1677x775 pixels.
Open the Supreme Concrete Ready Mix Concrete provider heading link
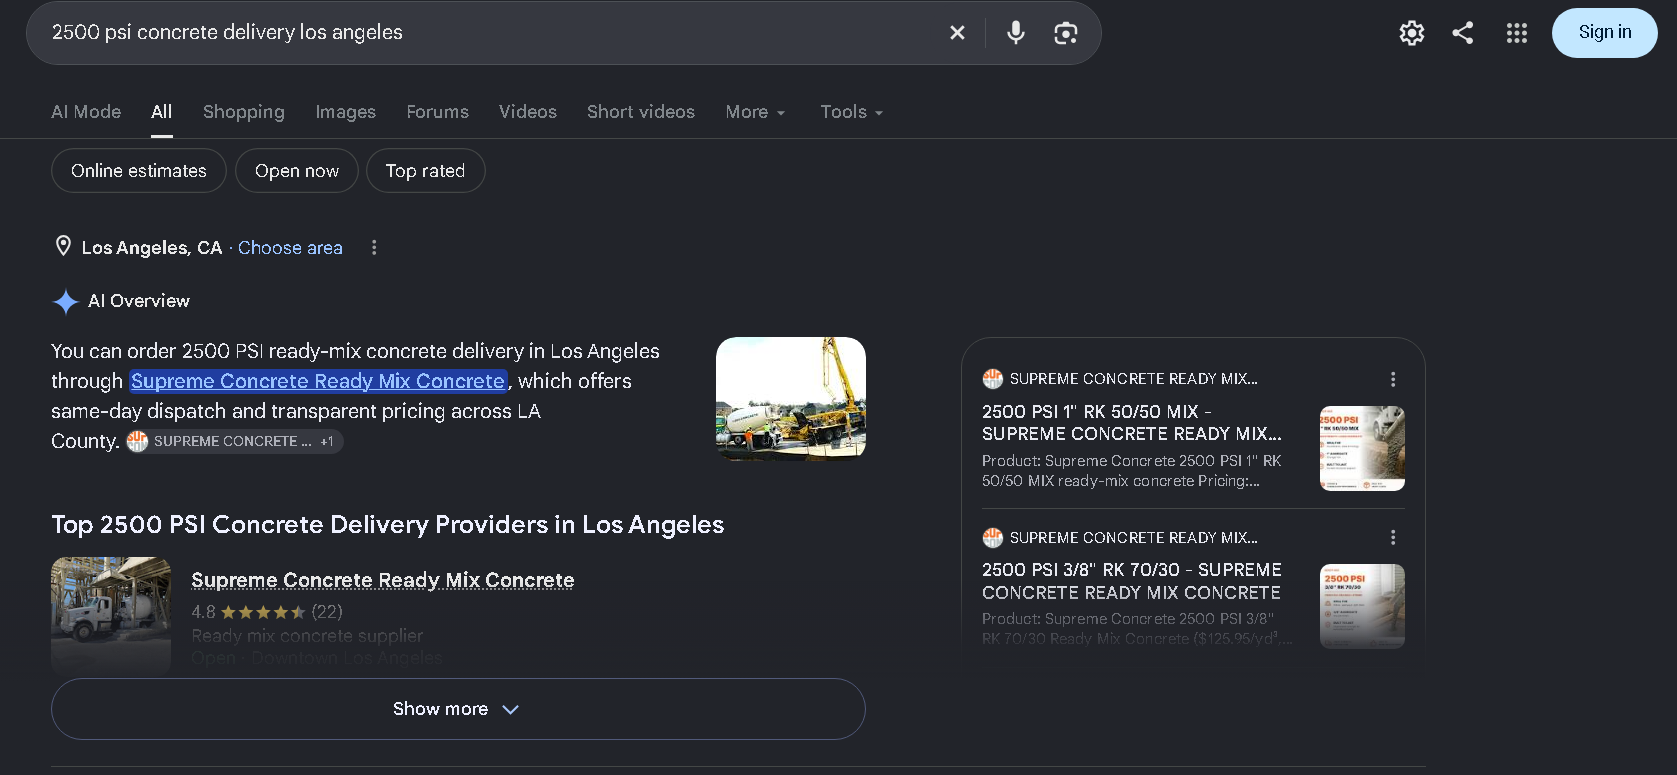[383, 580]
